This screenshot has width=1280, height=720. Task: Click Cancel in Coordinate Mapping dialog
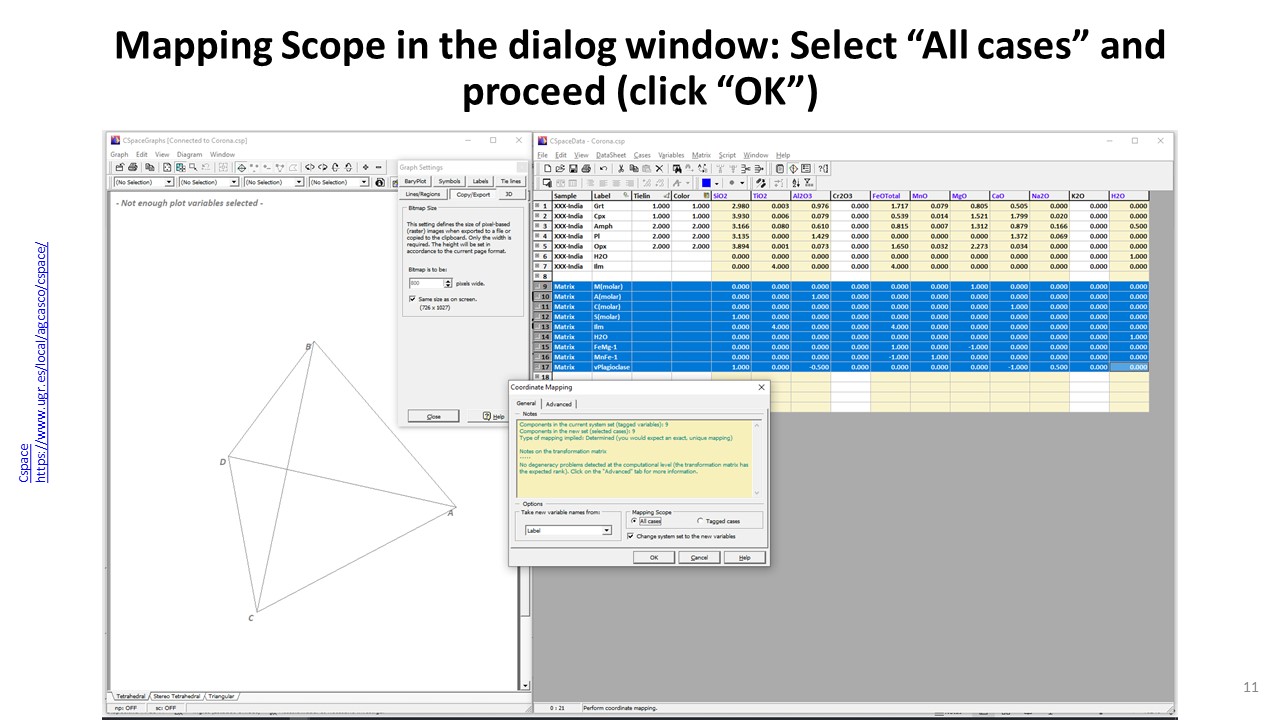pos(699,557)
